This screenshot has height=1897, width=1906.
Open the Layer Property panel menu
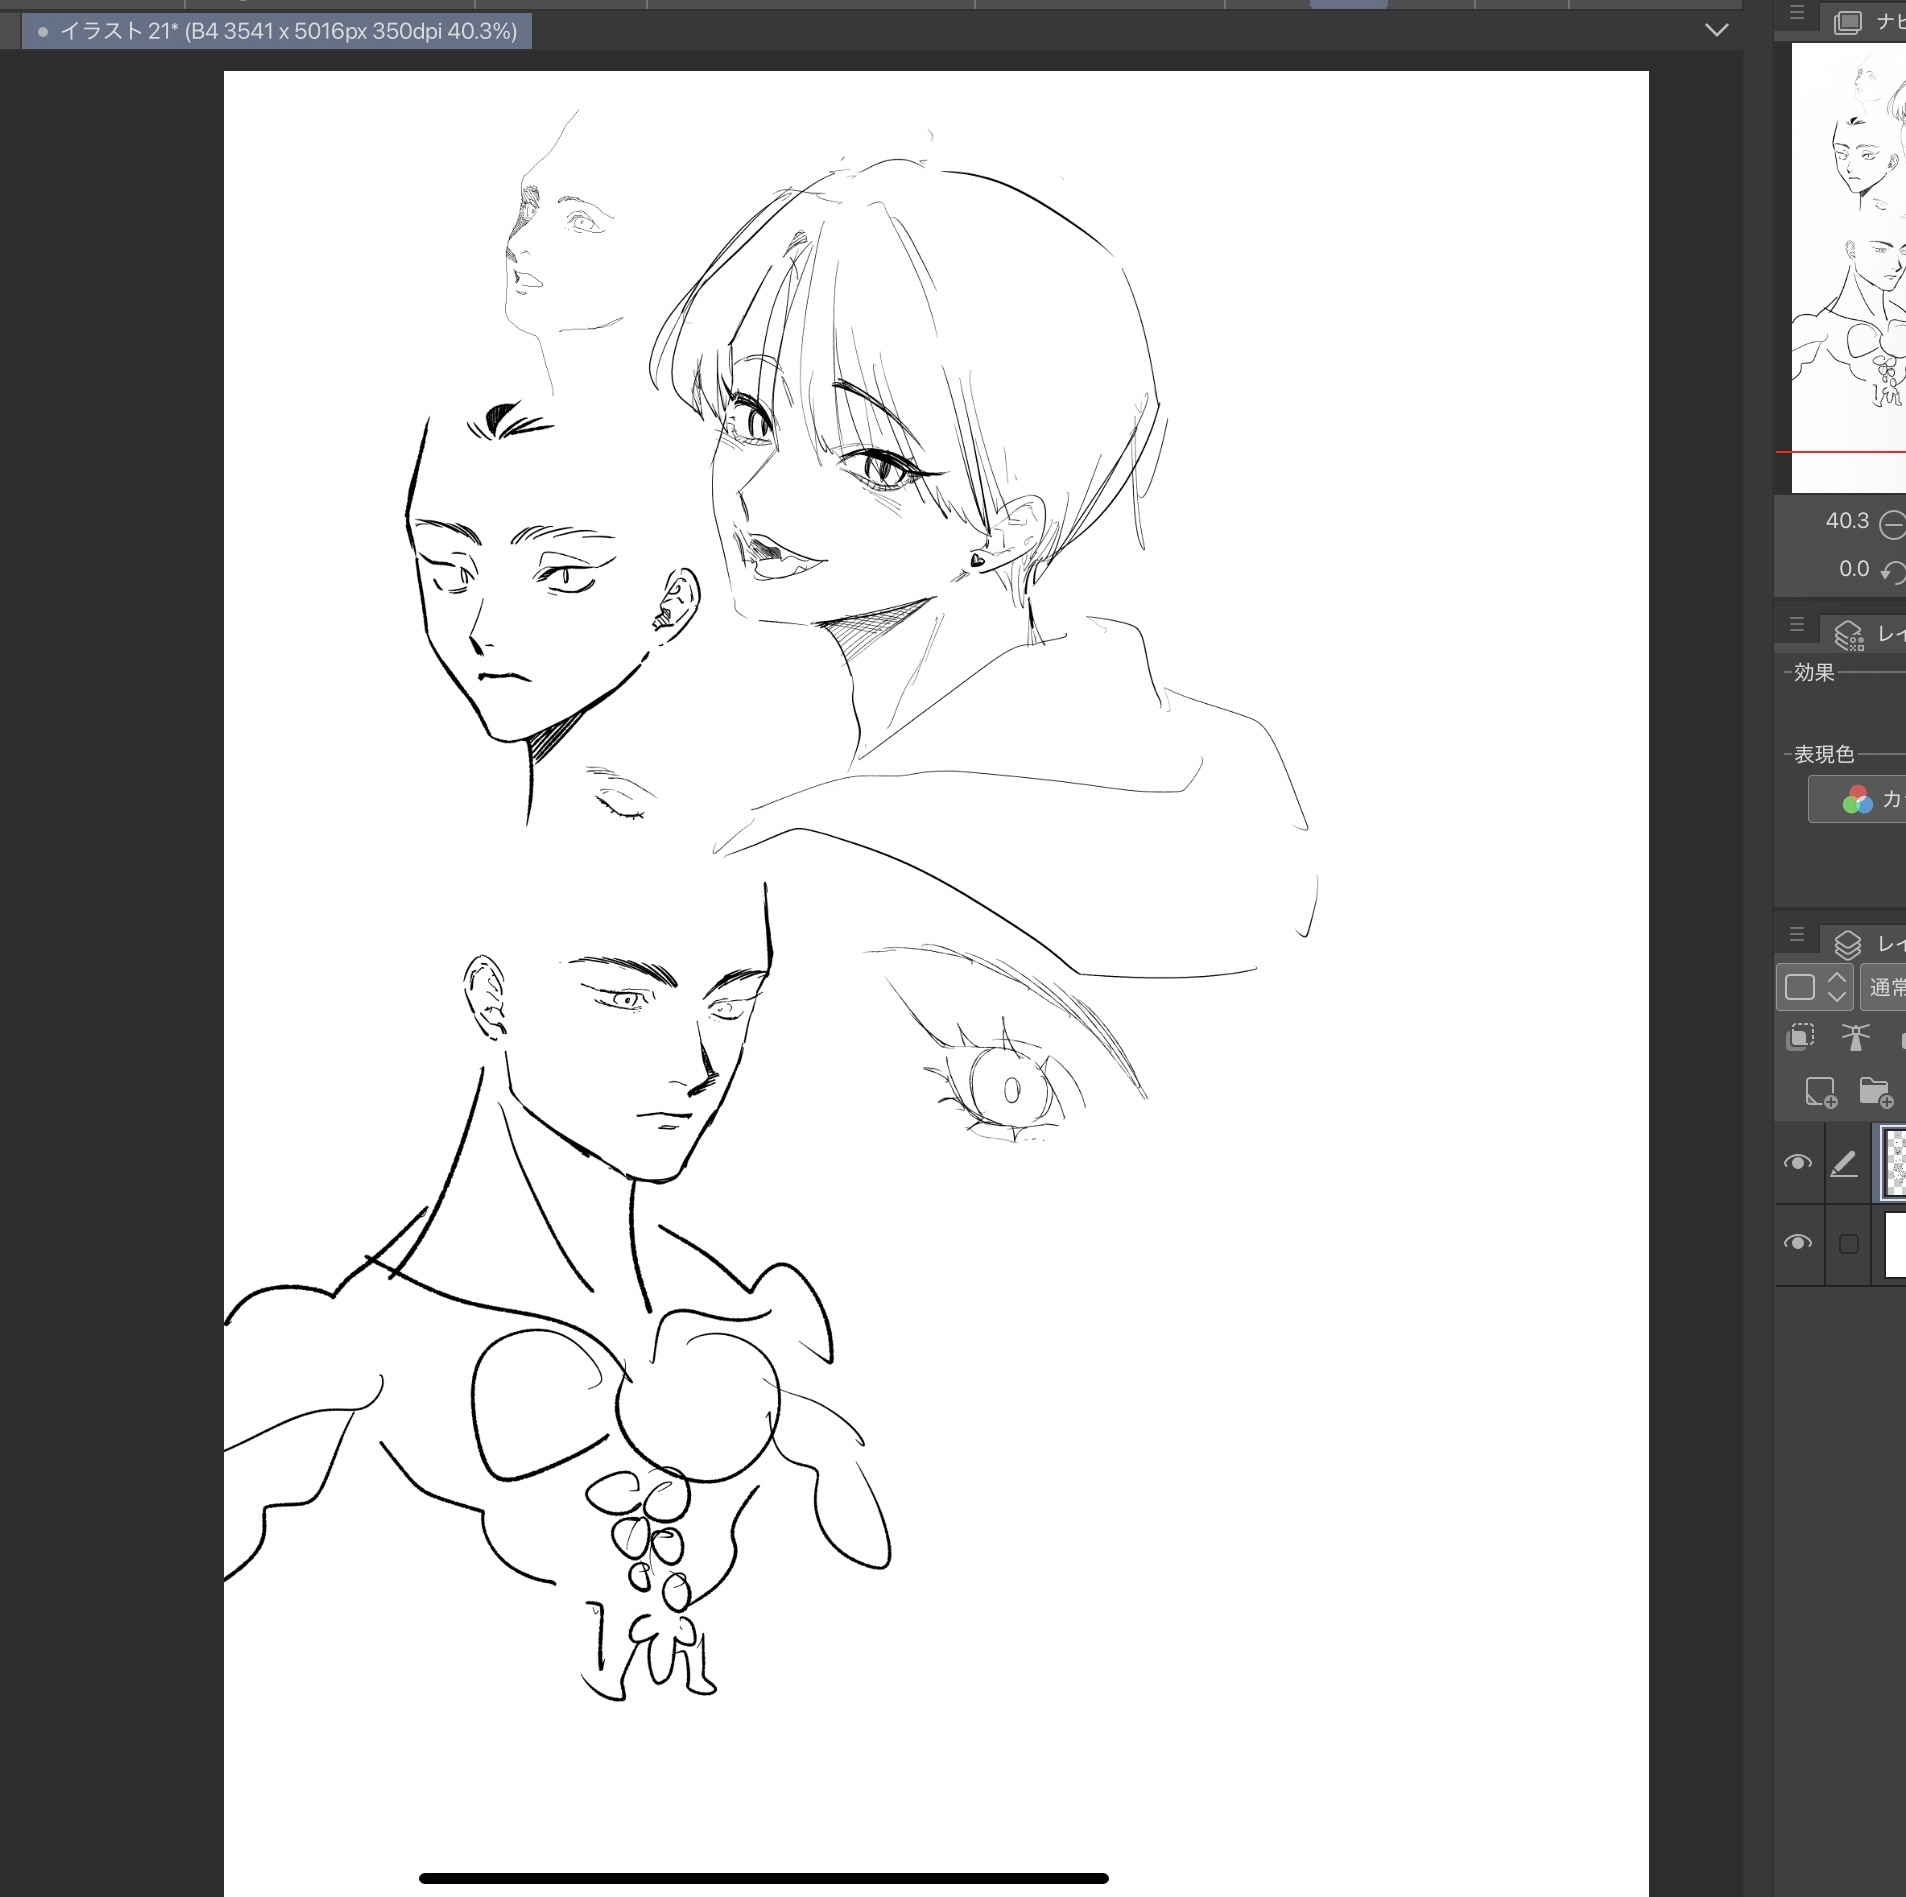coord(1796,625)
